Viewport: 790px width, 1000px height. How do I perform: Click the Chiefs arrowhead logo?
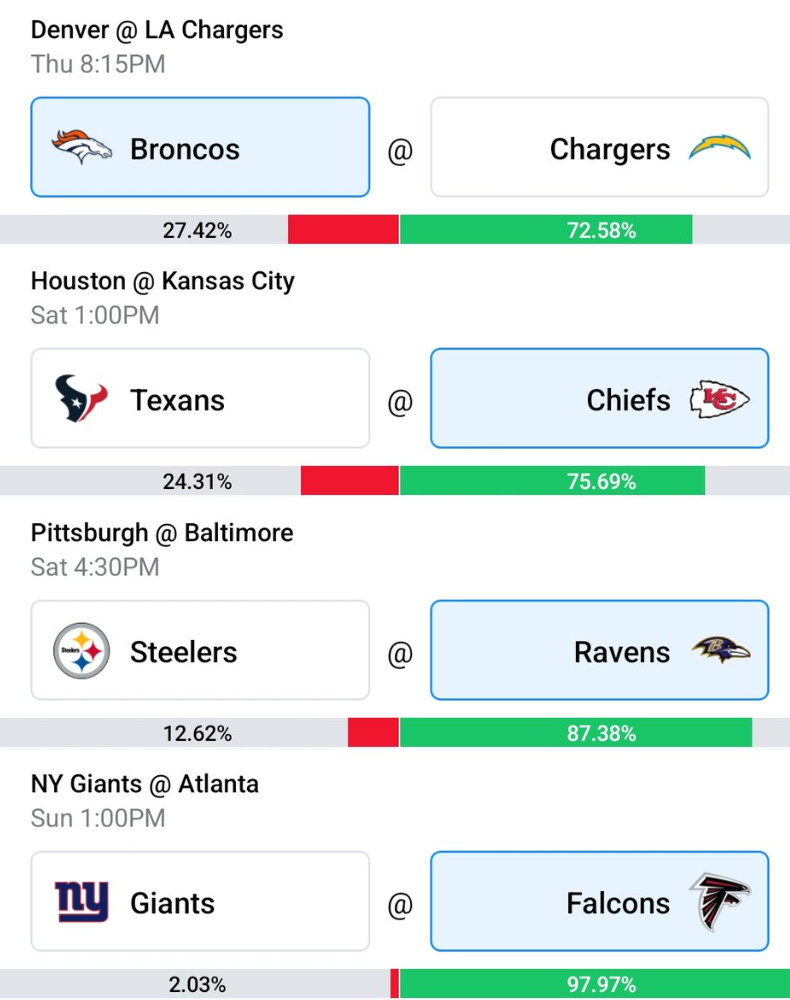point(720,399)
